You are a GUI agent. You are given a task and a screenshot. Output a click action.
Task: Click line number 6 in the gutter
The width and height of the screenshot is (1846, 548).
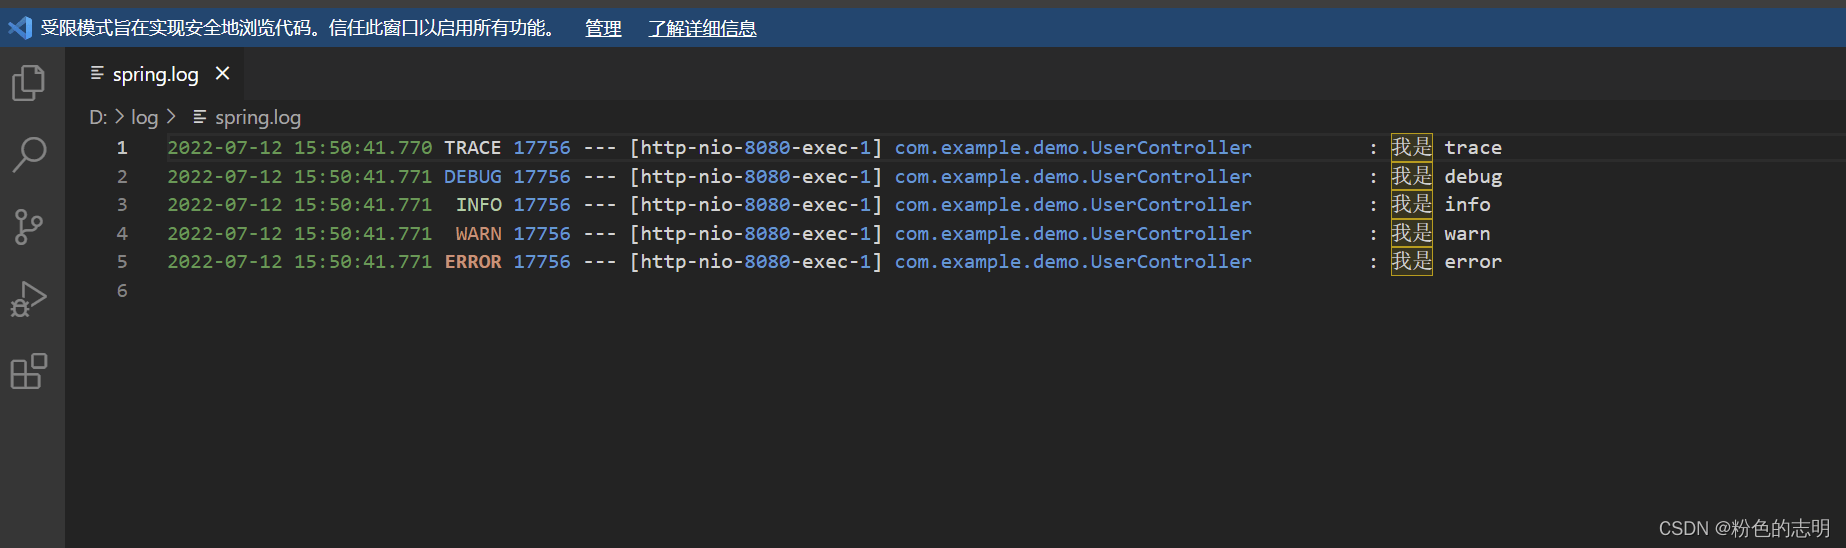click(x=122, y=291)
